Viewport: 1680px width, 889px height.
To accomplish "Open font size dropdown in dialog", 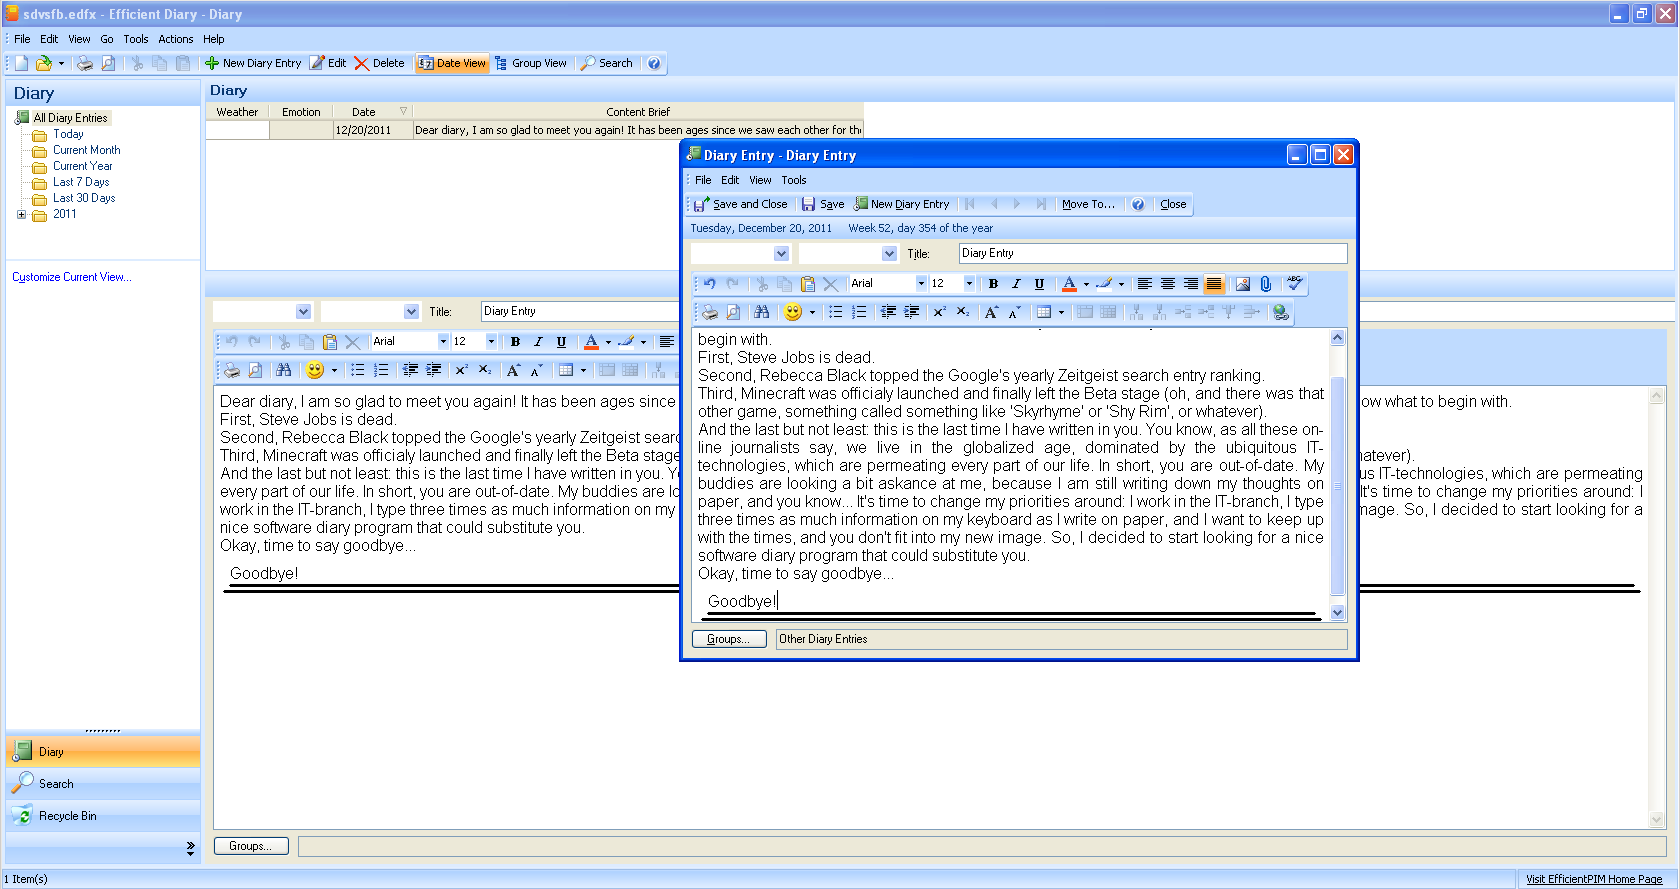I will pos(969,284).
